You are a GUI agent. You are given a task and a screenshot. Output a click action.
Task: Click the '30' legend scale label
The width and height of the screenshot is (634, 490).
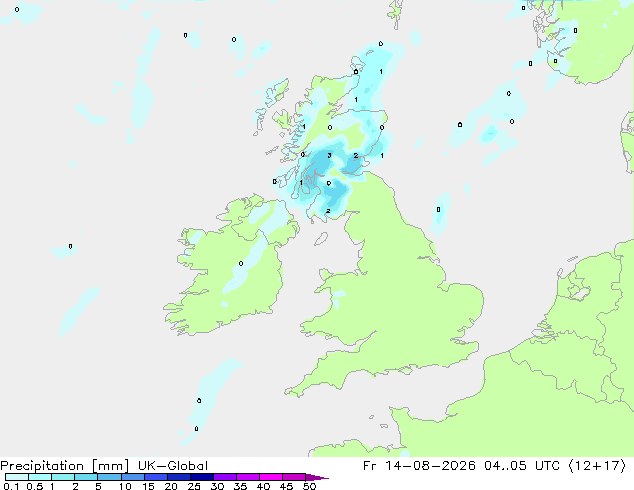pos(217,486)
